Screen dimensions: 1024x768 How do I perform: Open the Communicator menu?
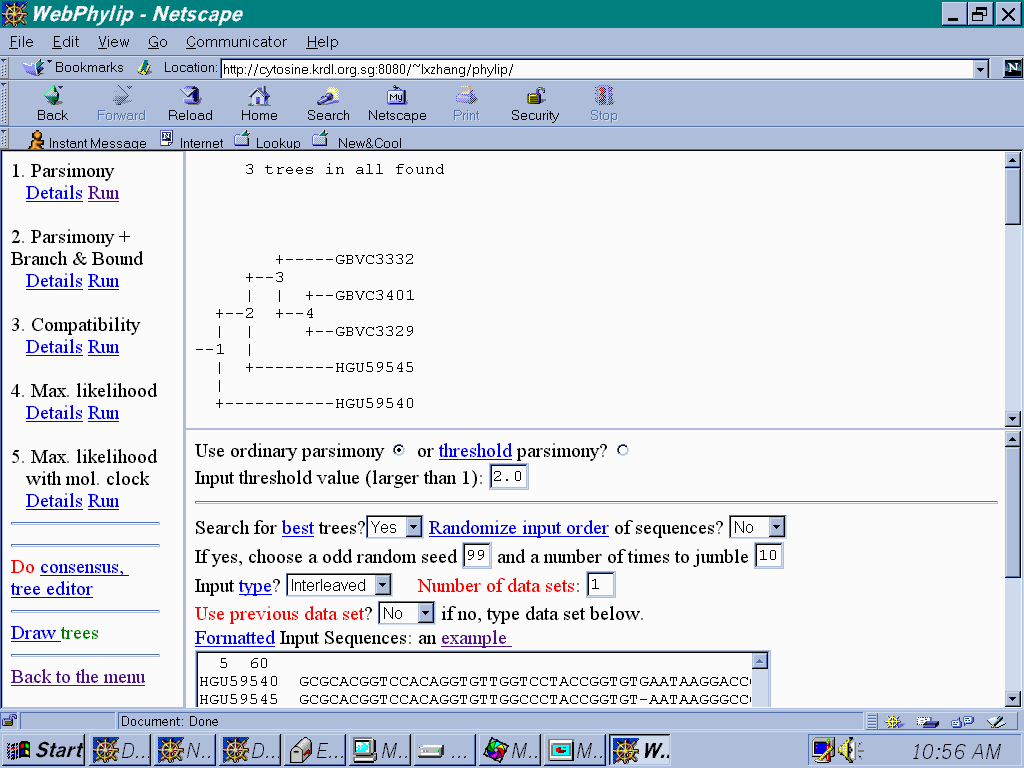(236, 42)
